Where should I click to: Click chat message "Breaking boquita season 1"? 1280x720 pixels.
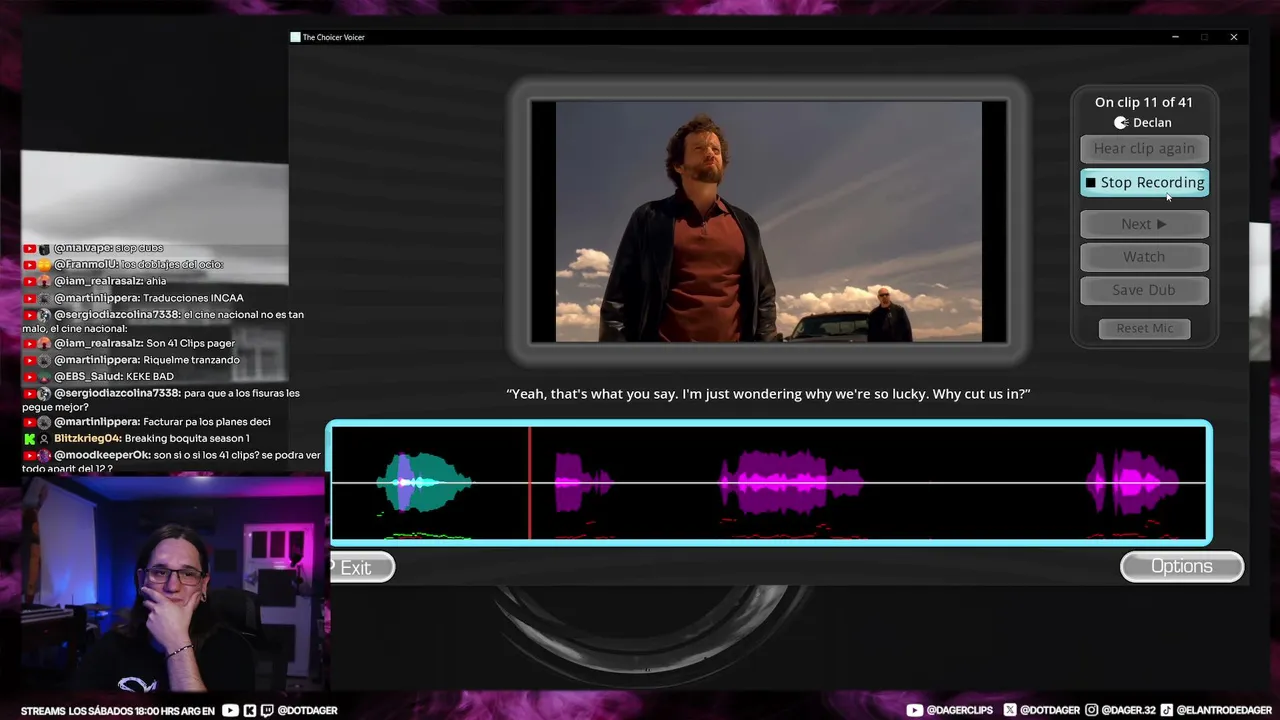click(187, 439)
